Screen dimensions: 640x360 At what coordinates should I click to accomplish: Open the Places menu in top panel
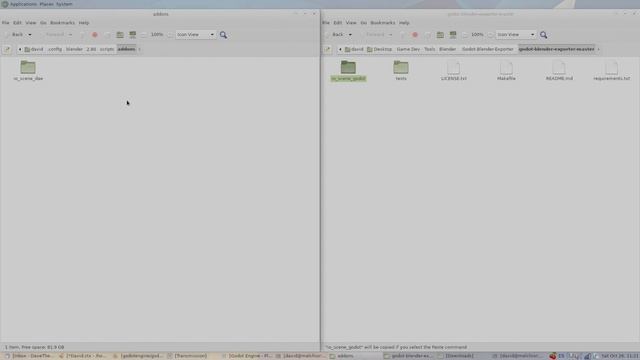click(47, 4)
